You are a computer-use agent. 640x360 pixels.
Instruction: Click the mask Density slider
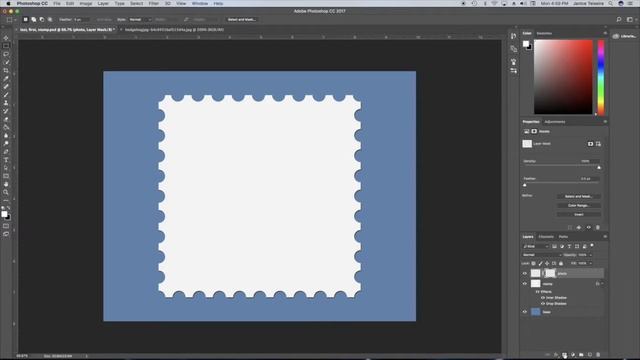562,167
